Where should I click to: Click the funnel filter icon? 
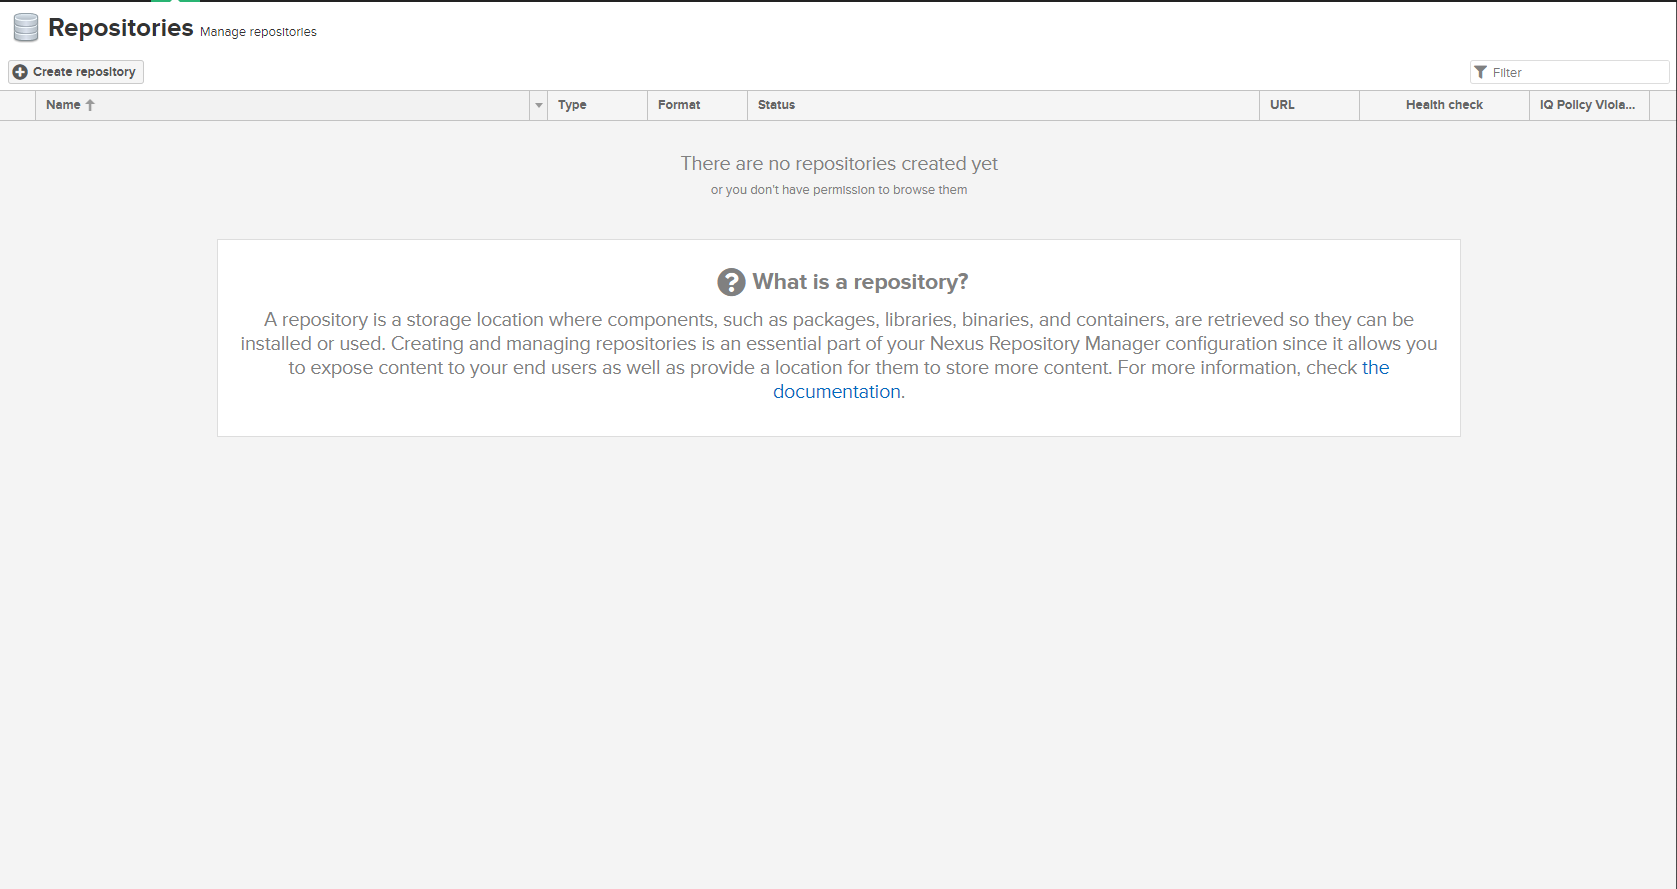(x=1481, y=72)
